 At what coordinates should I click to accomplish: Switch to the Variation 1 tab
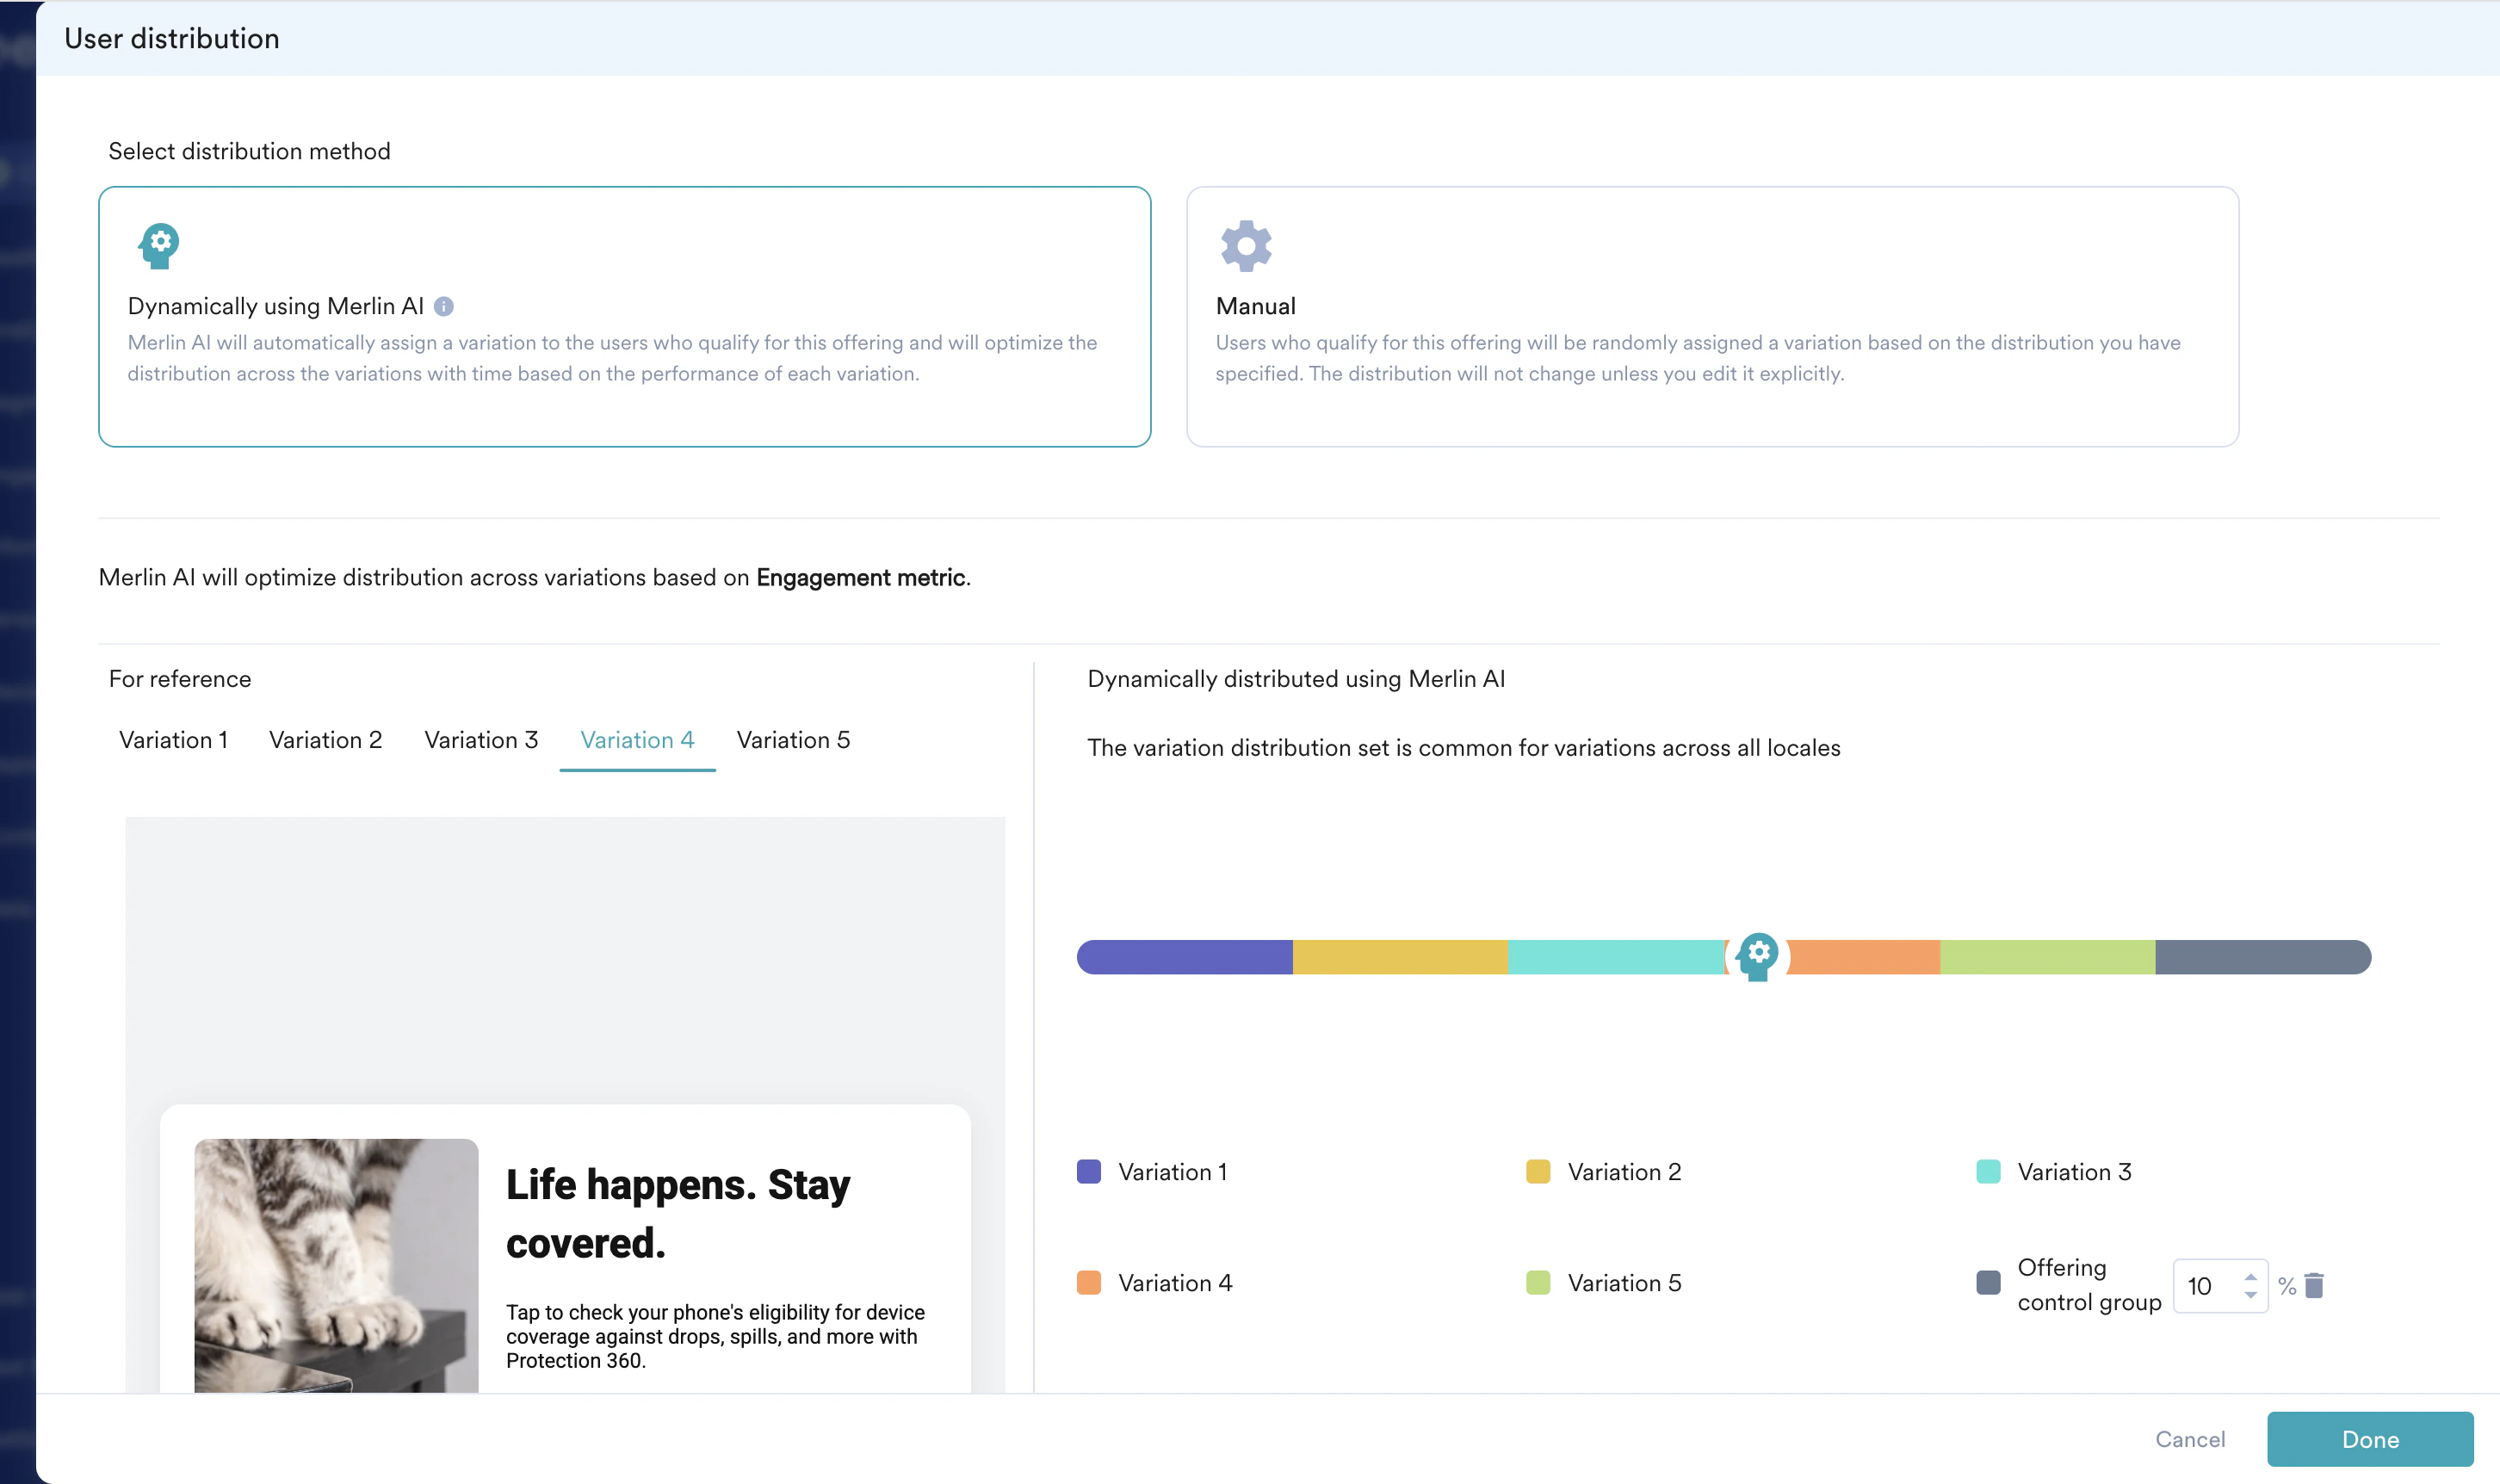[x=173, y=740]
